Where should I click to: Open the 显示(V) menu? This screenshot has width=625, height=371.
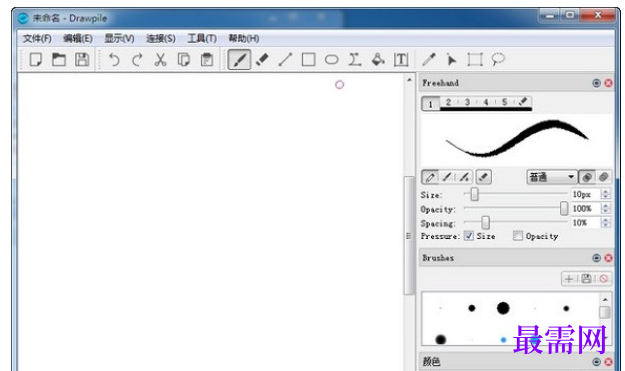[119, 38]
